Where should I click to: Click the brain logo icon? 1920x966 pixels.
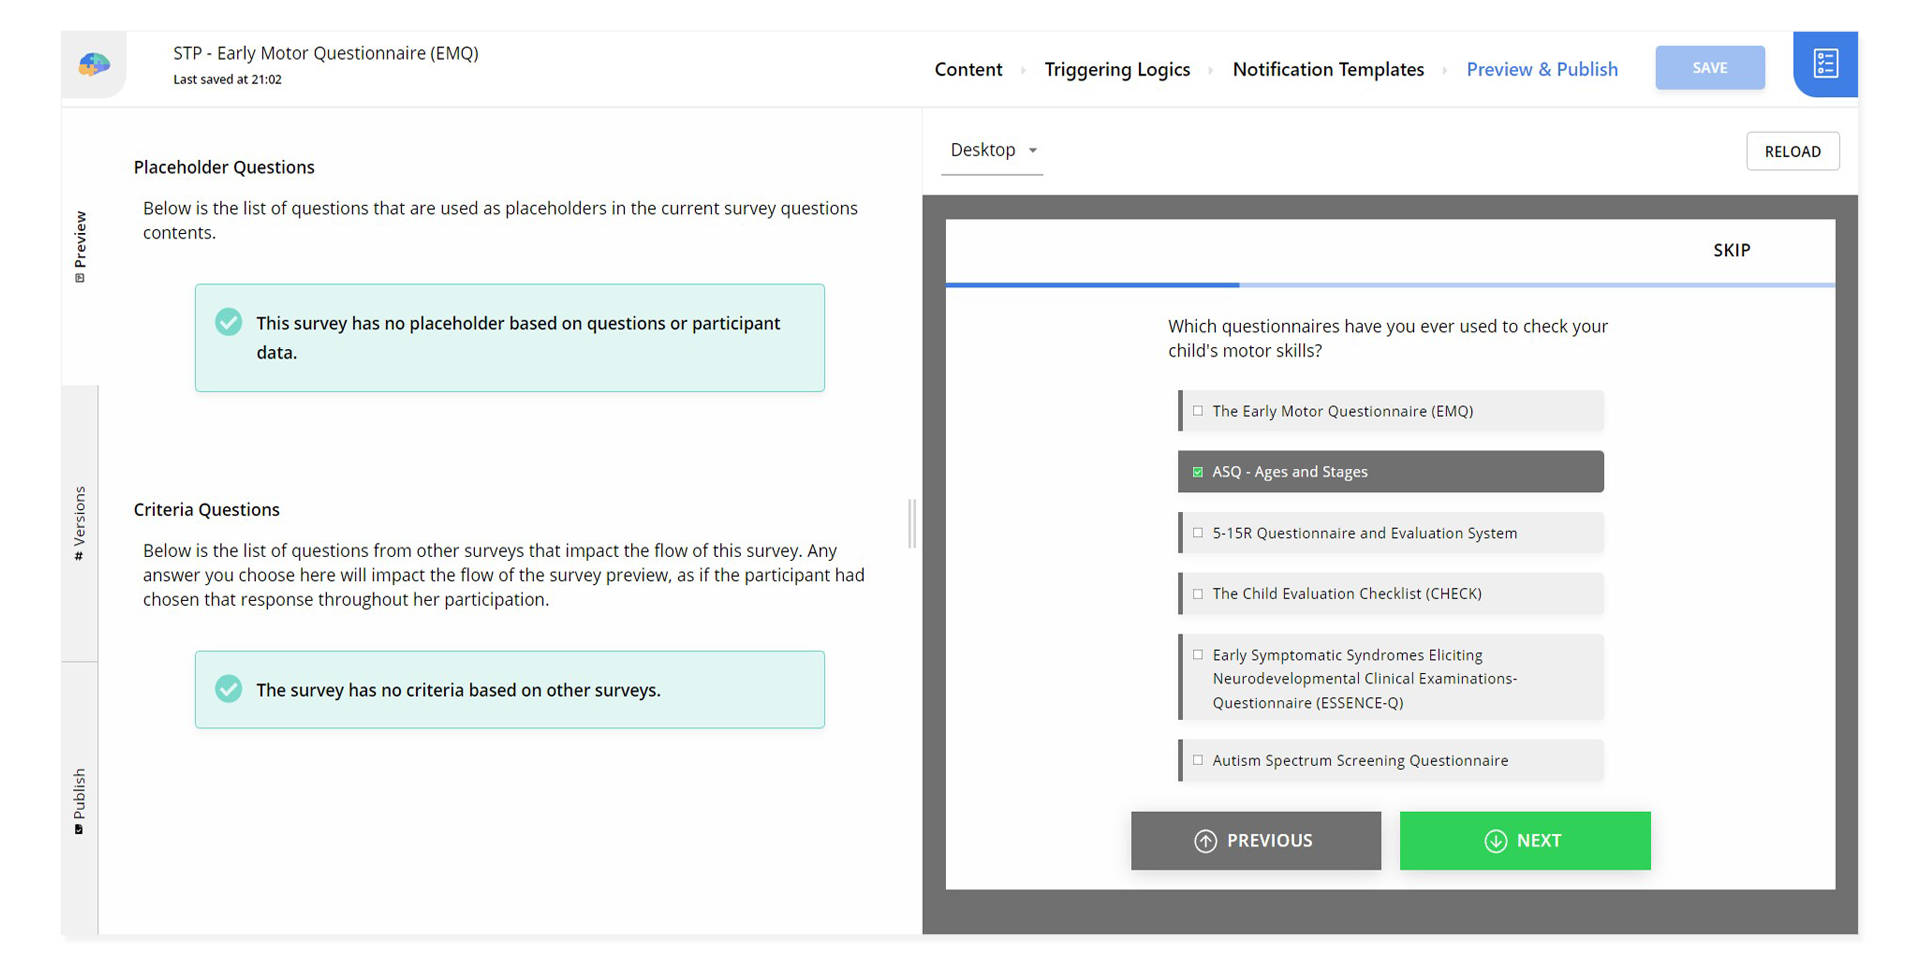pyautogui.click(x=94, y=65)
